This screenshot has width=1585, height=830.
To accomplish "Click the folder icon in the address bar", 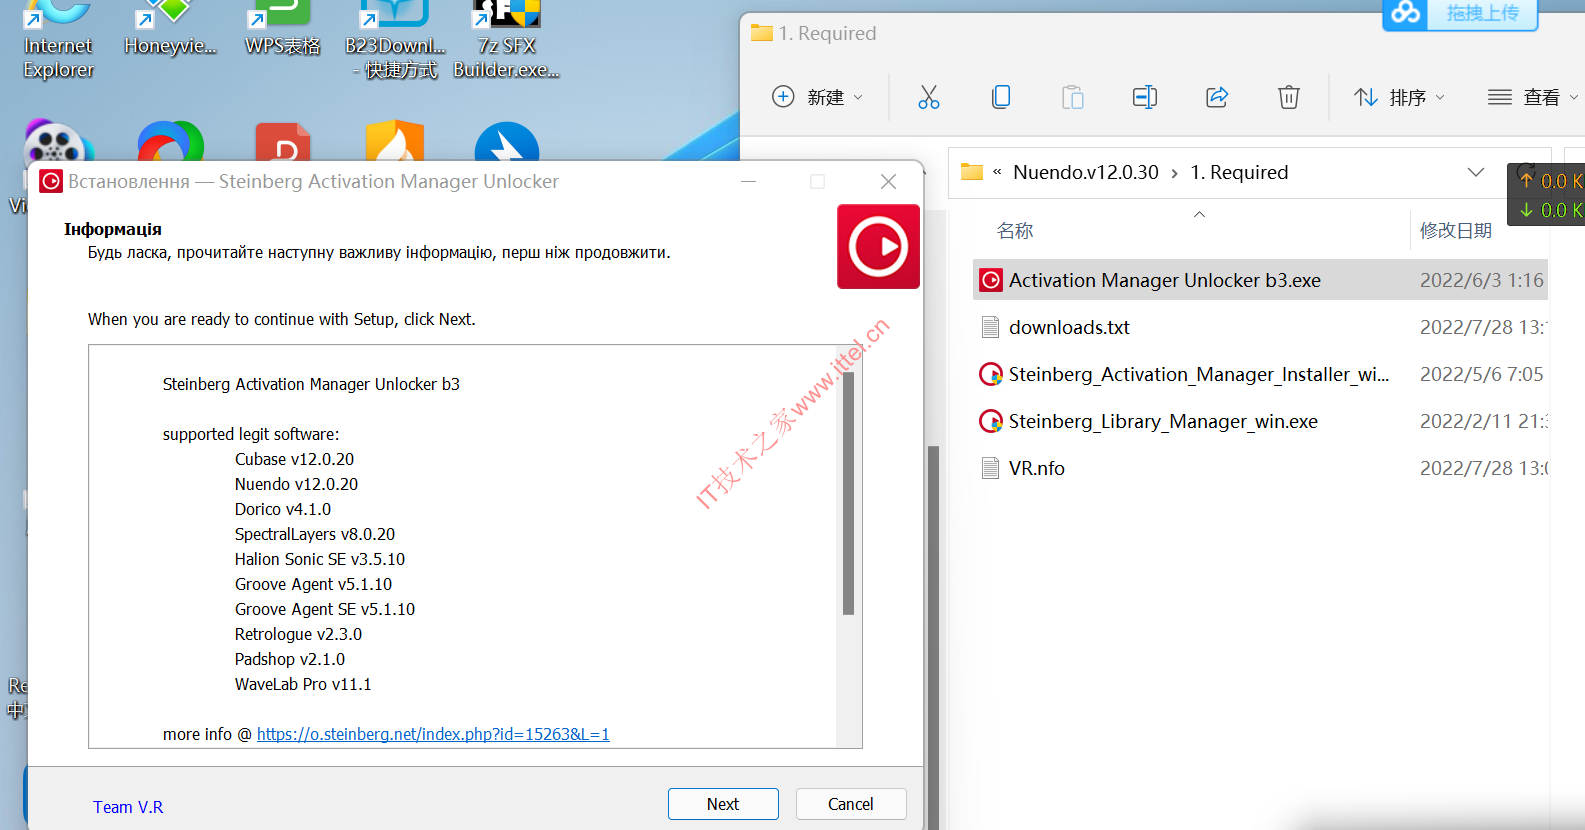I will pyautogui.click(x=972, y=172).
